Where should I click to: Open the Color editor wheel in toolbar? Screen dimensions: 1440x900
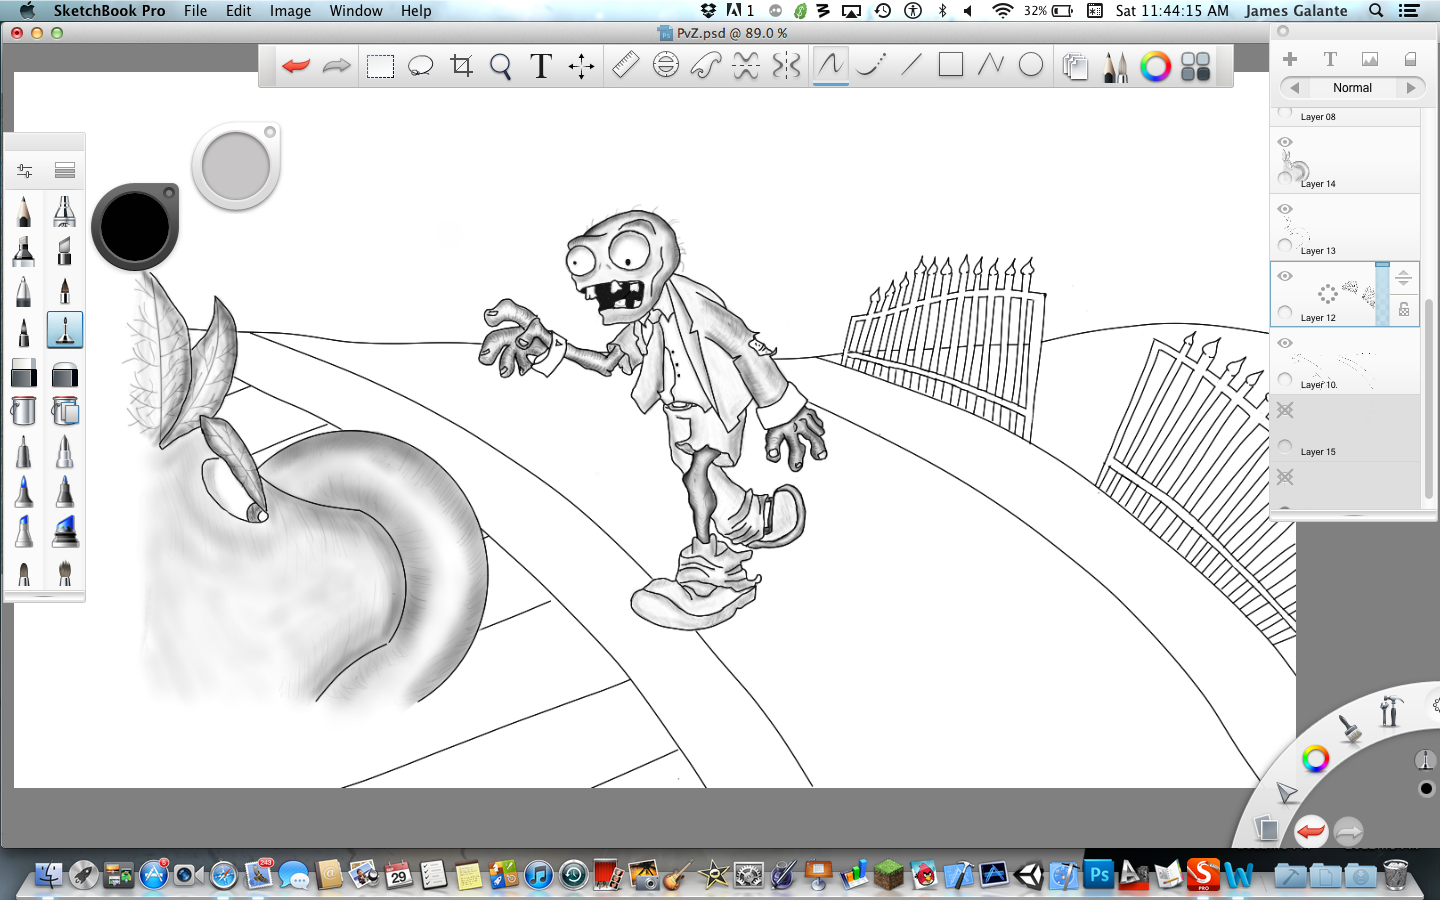point(1155,67)
